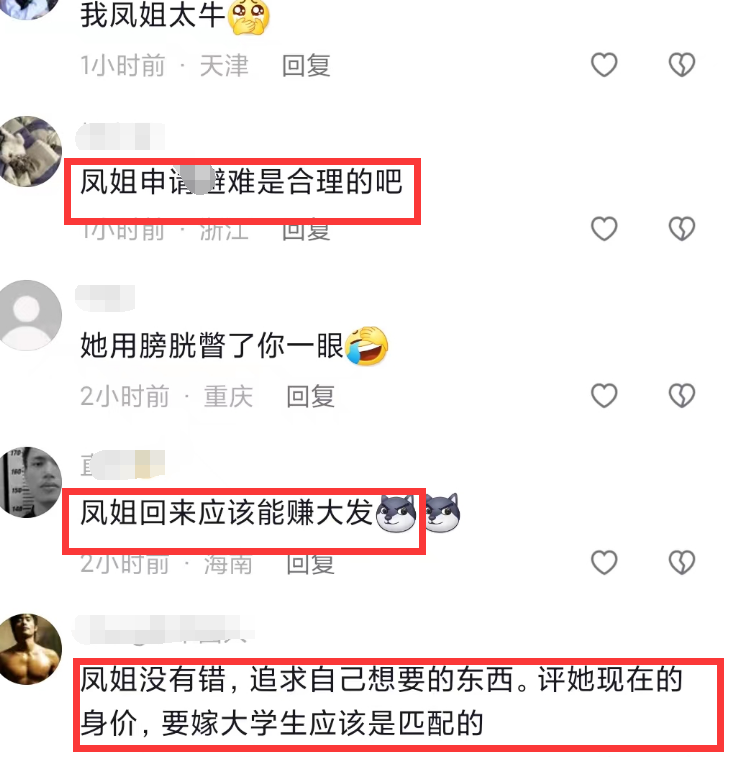Viewport: 754px width, 757px height.
Task: Like the Chongqing comment with heart icon
Action: (x=604, y=395)
